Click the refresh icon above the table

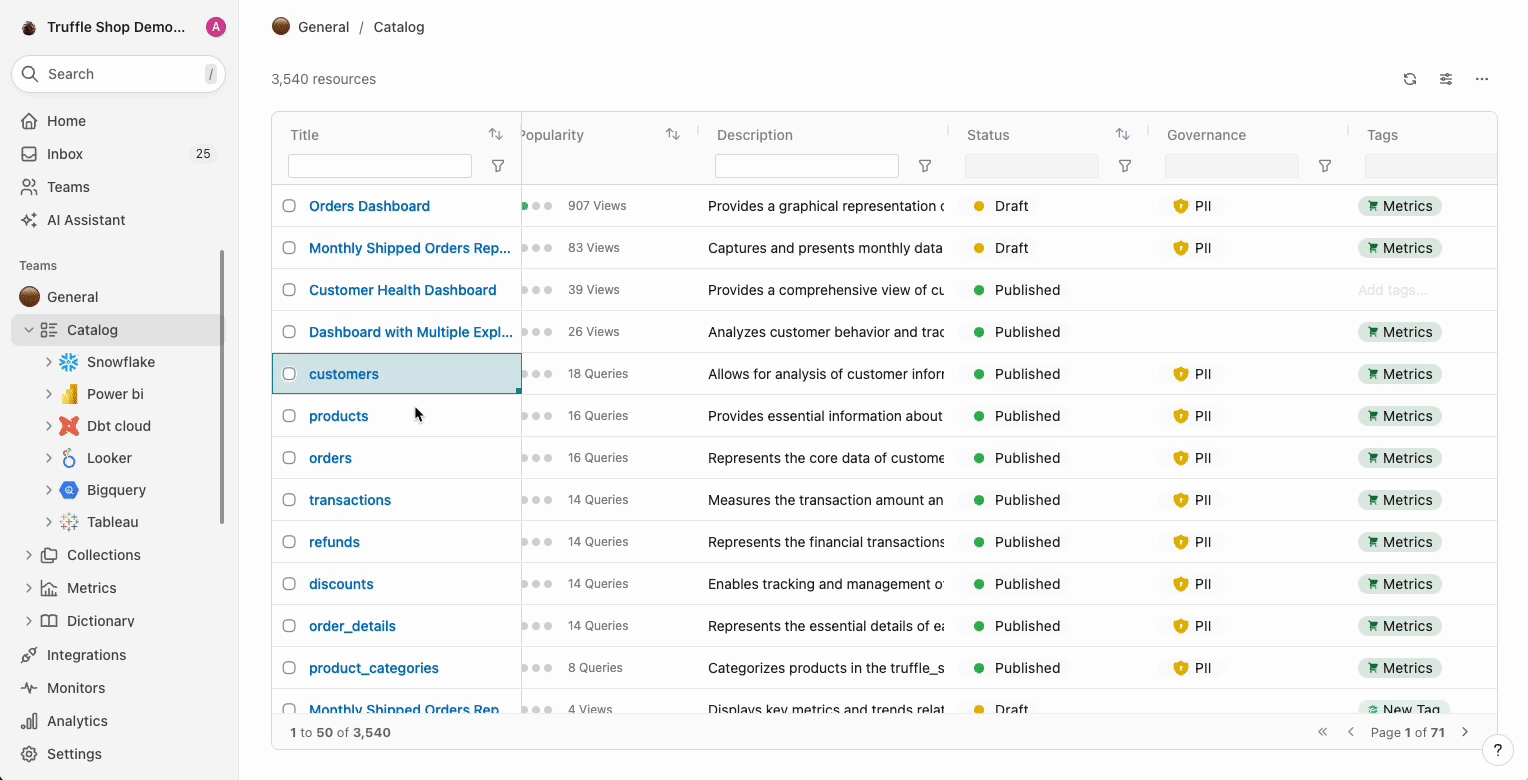click(x=1410, y=79)
